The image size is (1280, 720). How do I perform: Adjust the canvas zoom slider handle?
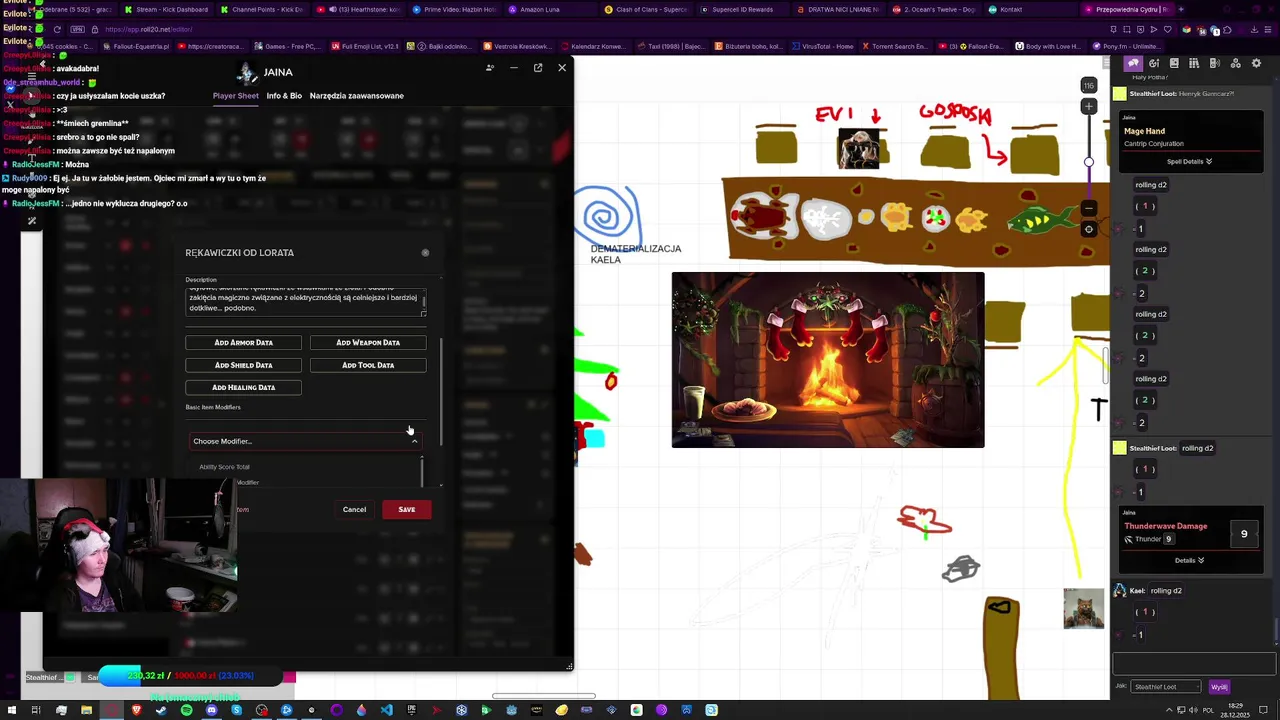pos(1089,161)
